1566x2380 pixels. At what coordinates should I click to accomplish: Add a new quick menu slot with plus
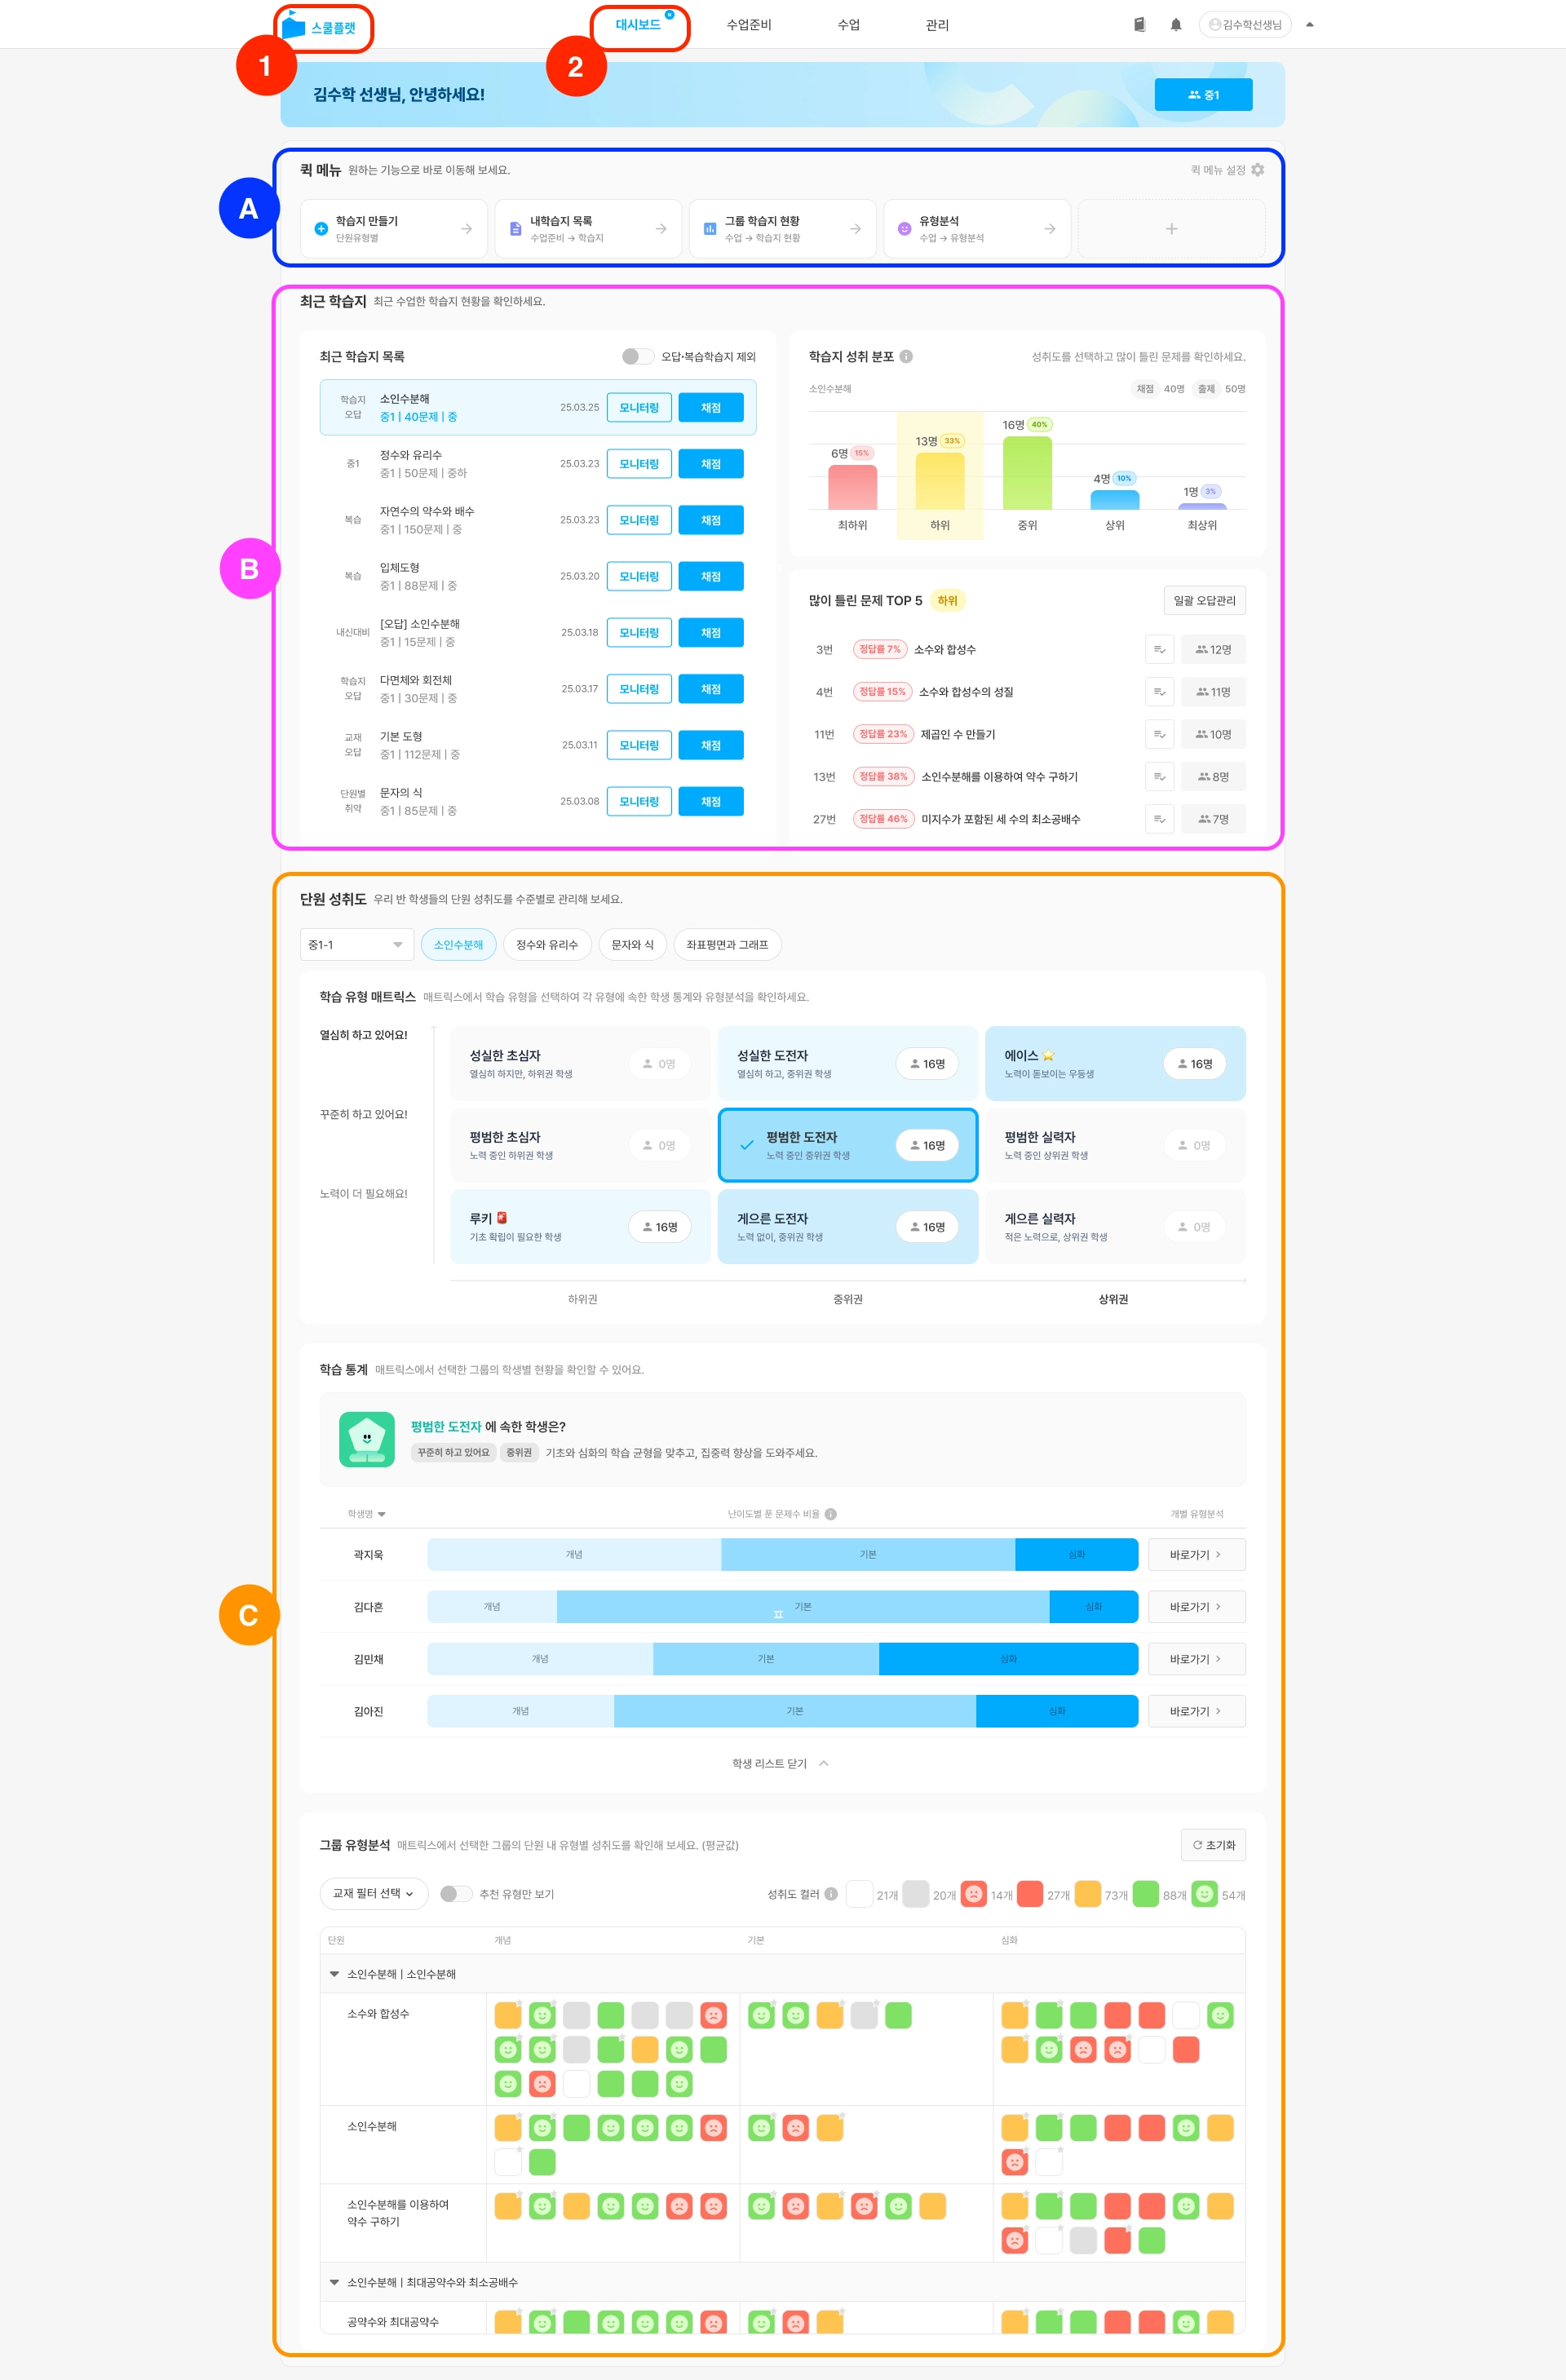[1171, 229]
